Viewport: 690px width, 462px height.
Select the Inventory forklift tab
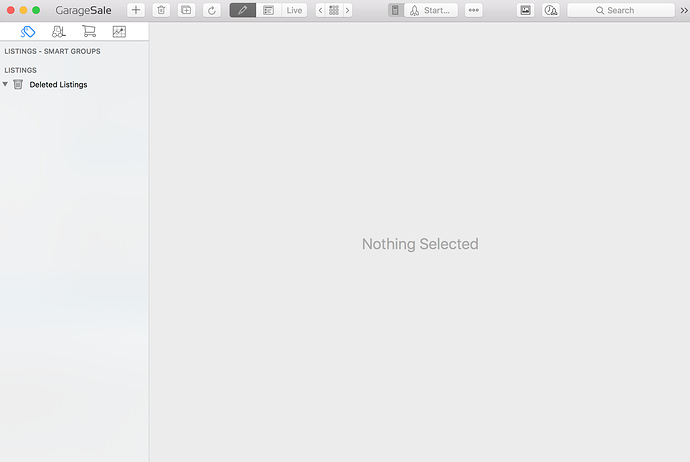[x=59, y=32]
